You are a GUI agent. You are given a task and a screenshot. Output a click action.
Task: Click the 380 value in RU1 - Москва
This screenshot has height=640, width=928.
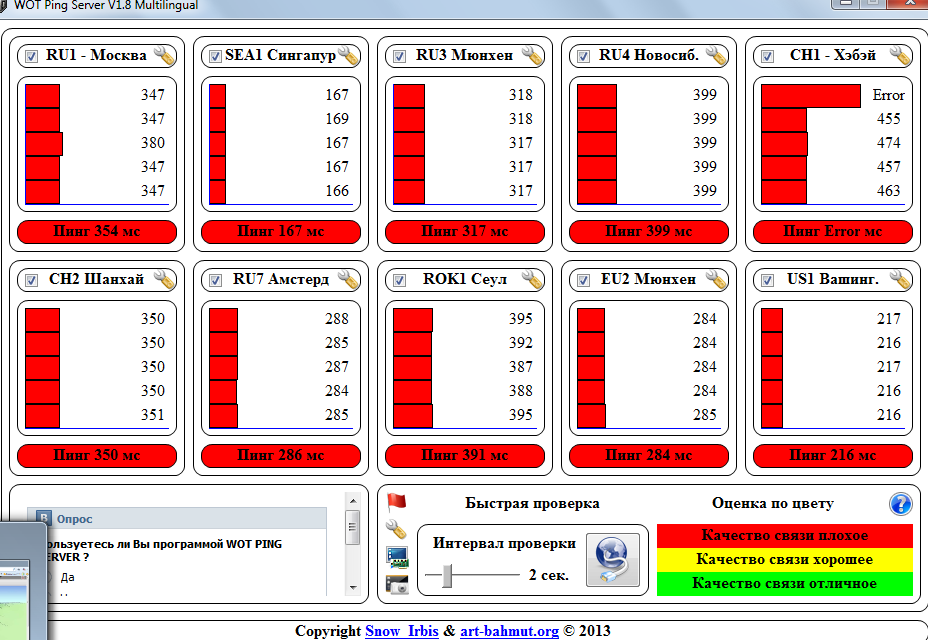(x=153, y=143)
